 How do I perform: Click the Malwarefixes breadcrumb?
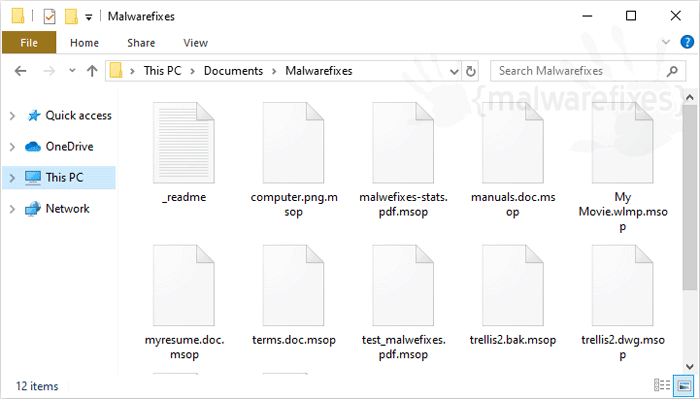click(x=319, y=71)
